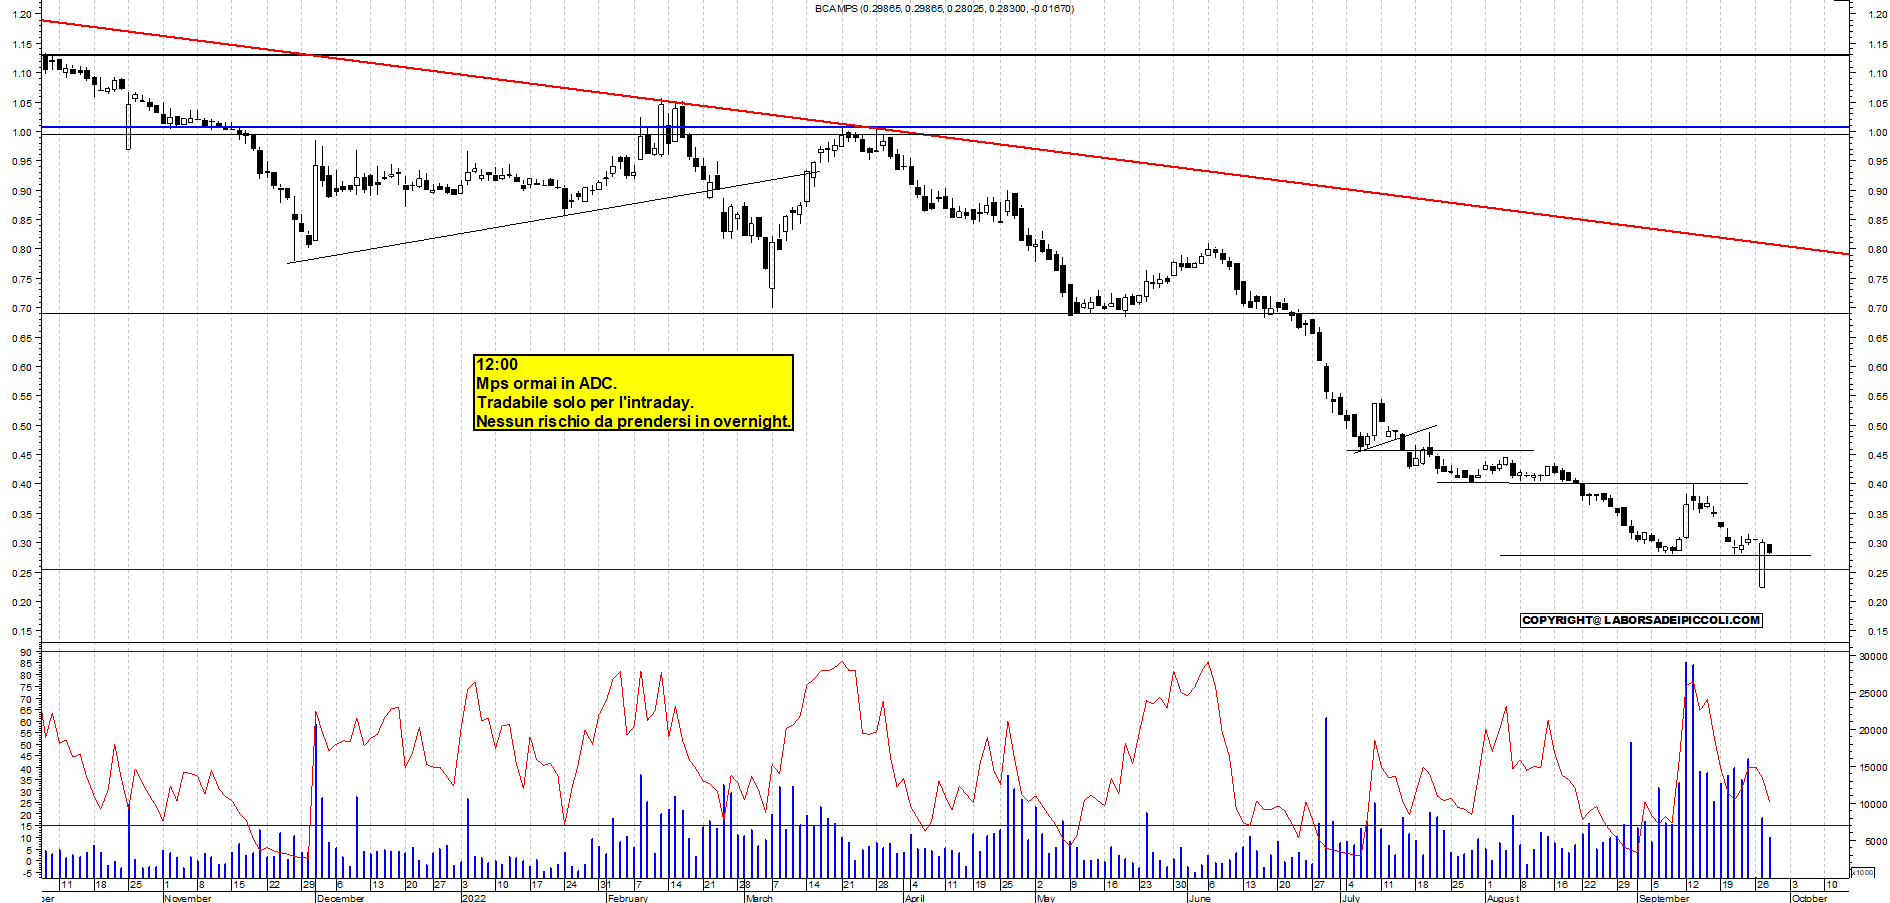The width and height of the screenshot is (1890, 903).
Task: Select the red descending trendline
Action: coord(944,138)
